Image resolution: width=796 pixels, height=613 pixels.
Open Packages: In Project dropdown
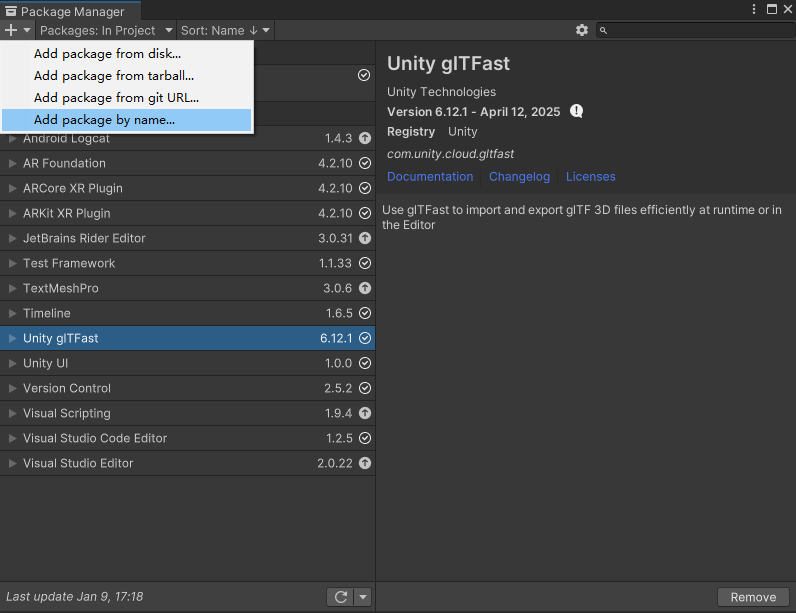click(106, 30)
